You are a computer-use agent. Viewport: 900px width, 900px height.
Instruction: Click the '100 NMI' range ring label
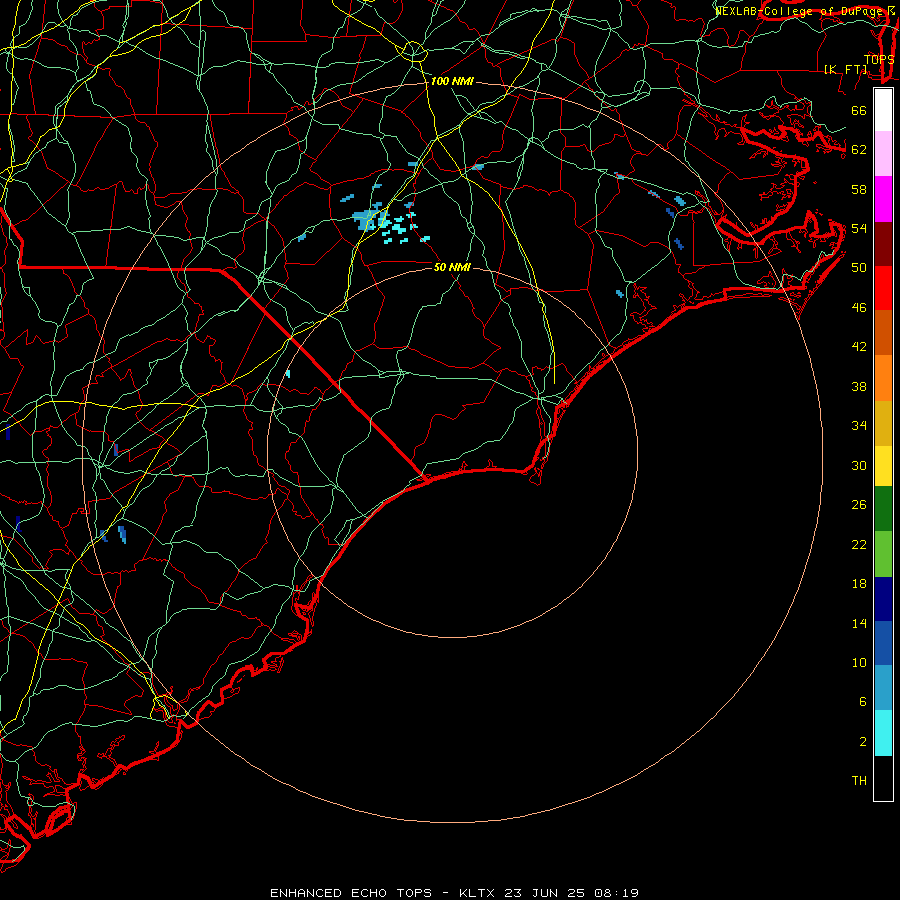point(452,82)
